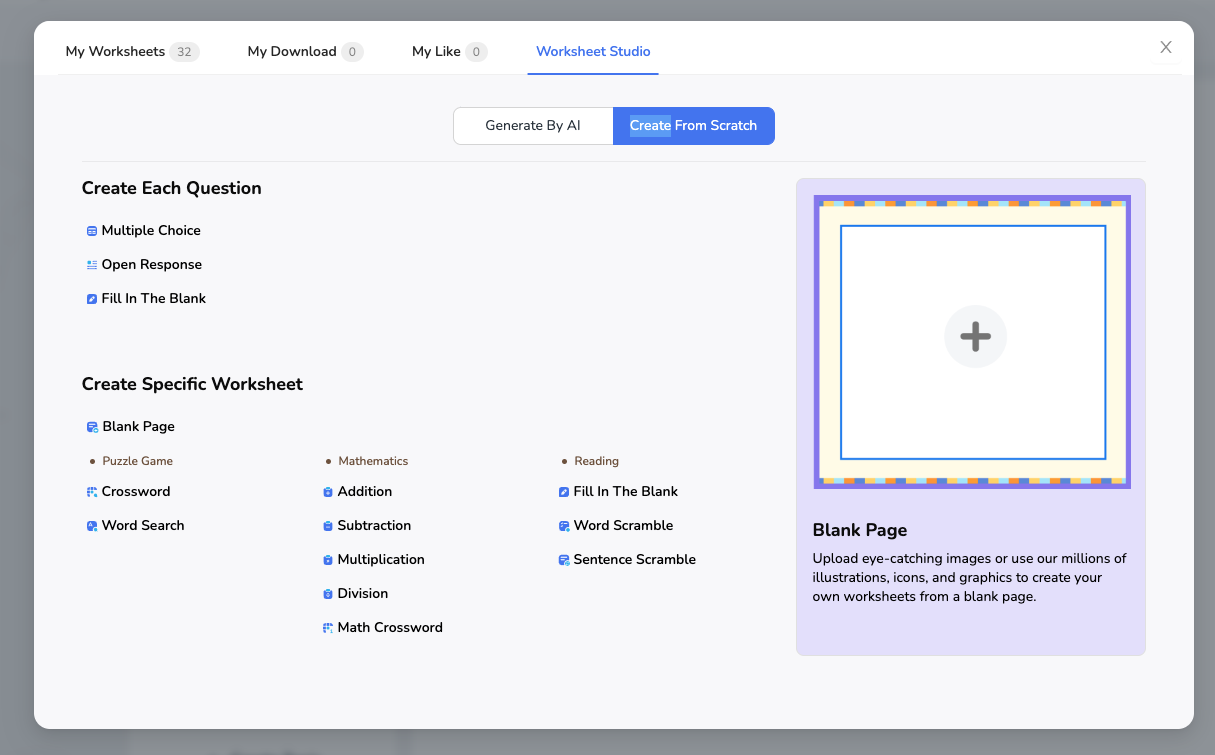Click the plus icon in the preview card
The image size is (1215, 755).
point(975,337)
